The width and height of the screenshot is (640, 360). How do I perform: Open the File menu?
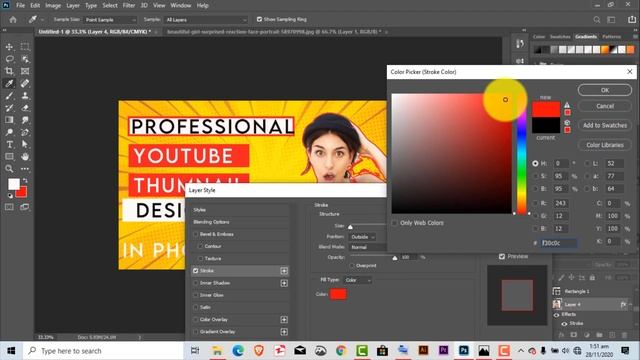pos(20,5)
